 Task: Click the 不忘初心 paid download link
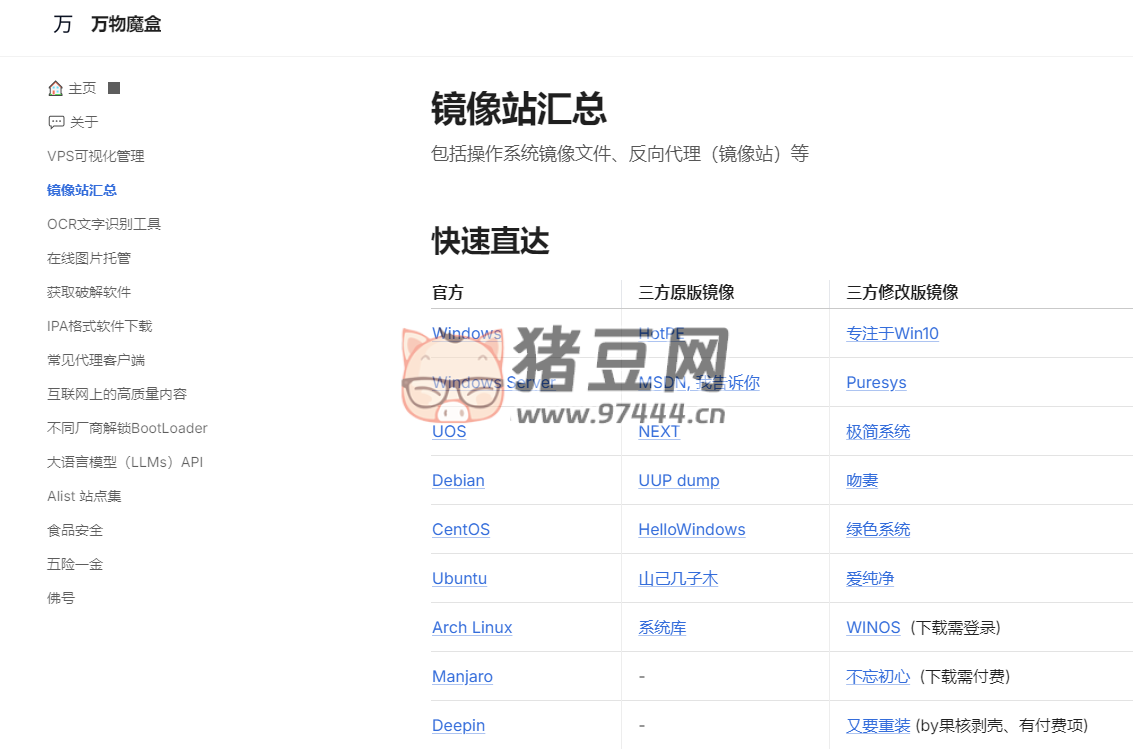pyautogui.click(x=878, y=676)
